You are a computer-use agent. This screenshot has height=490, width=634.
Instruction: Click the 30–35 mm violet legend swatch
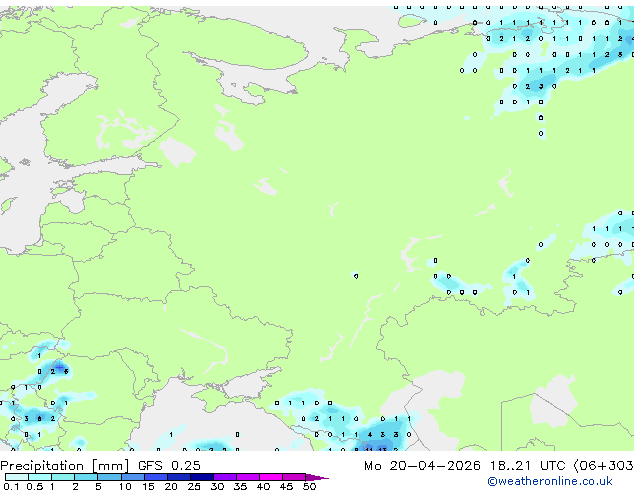[225, 477]
